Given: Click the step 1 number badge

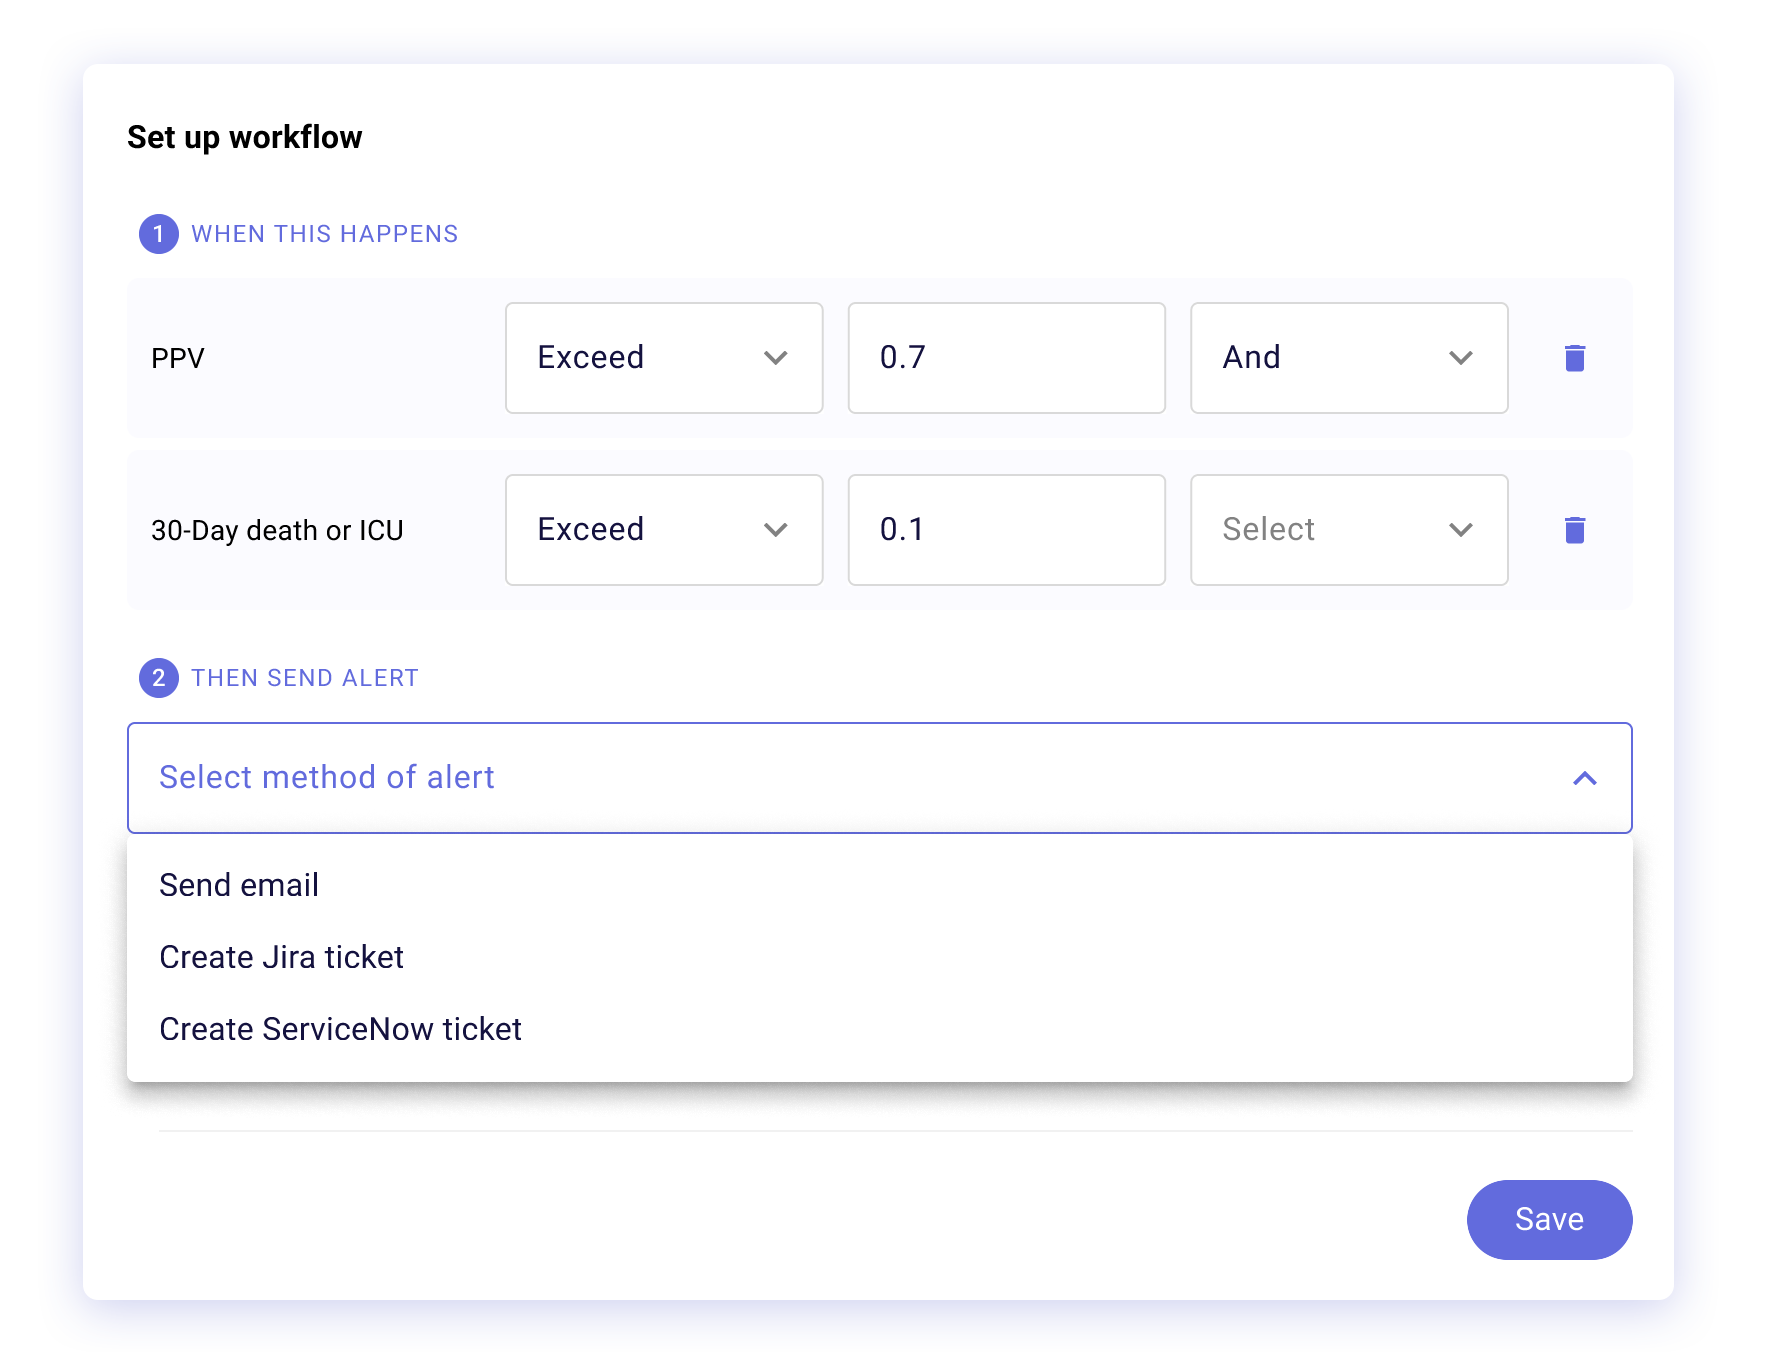Looking at the screenshot, I should point(158,234).
